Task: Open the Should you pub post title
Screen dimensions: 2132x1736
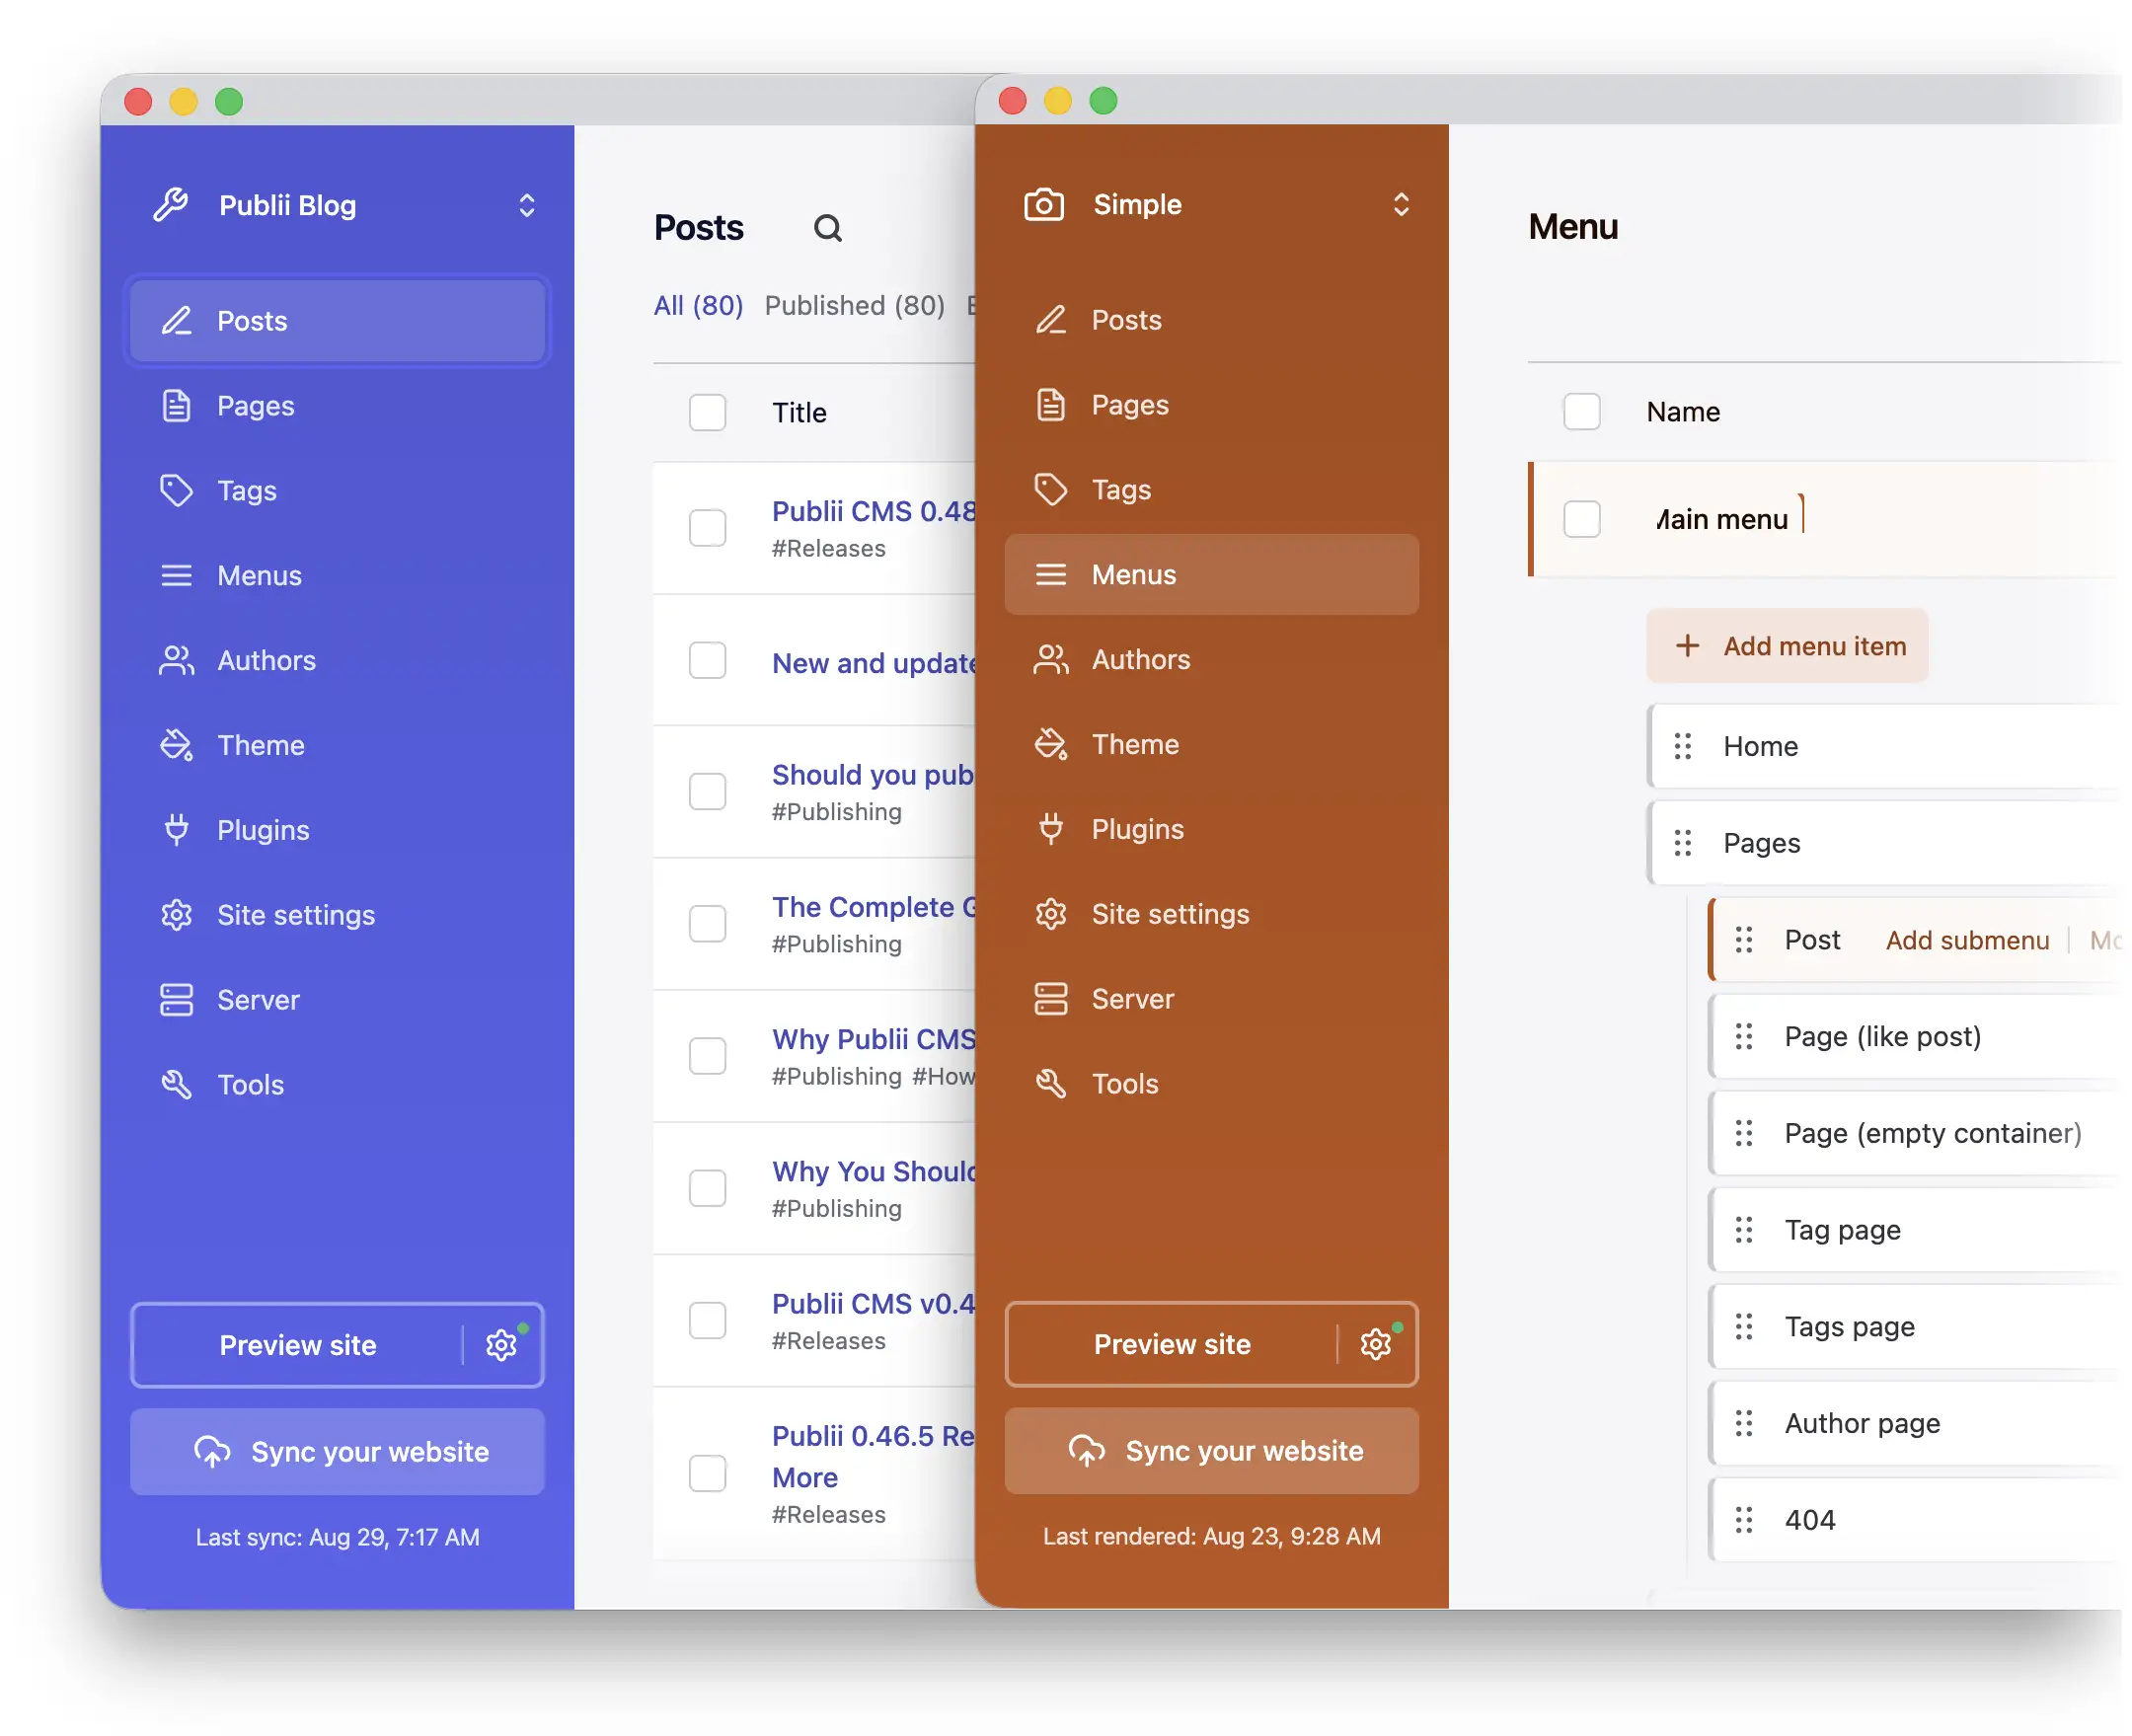Action: pos(872,775)
